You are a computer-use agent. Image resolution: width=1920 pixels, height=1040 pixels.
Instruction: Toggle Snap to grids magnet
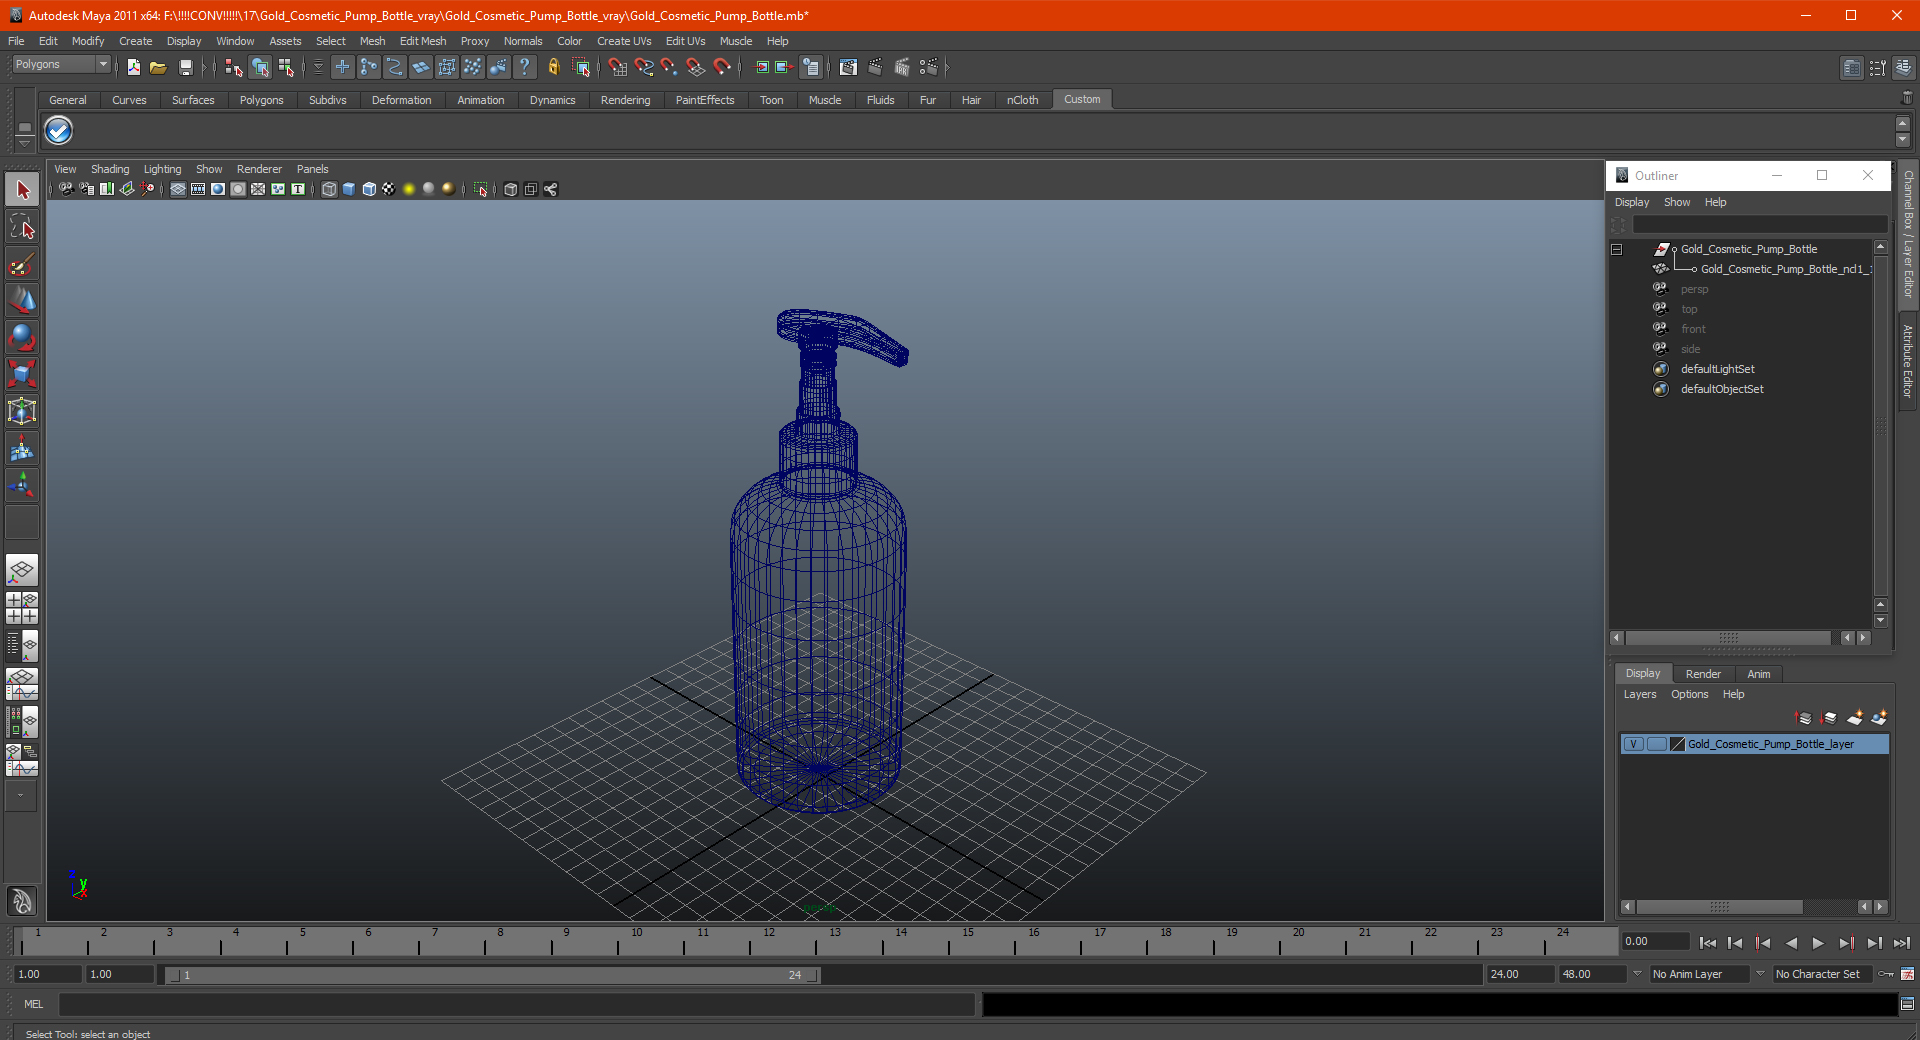point(618,67)
